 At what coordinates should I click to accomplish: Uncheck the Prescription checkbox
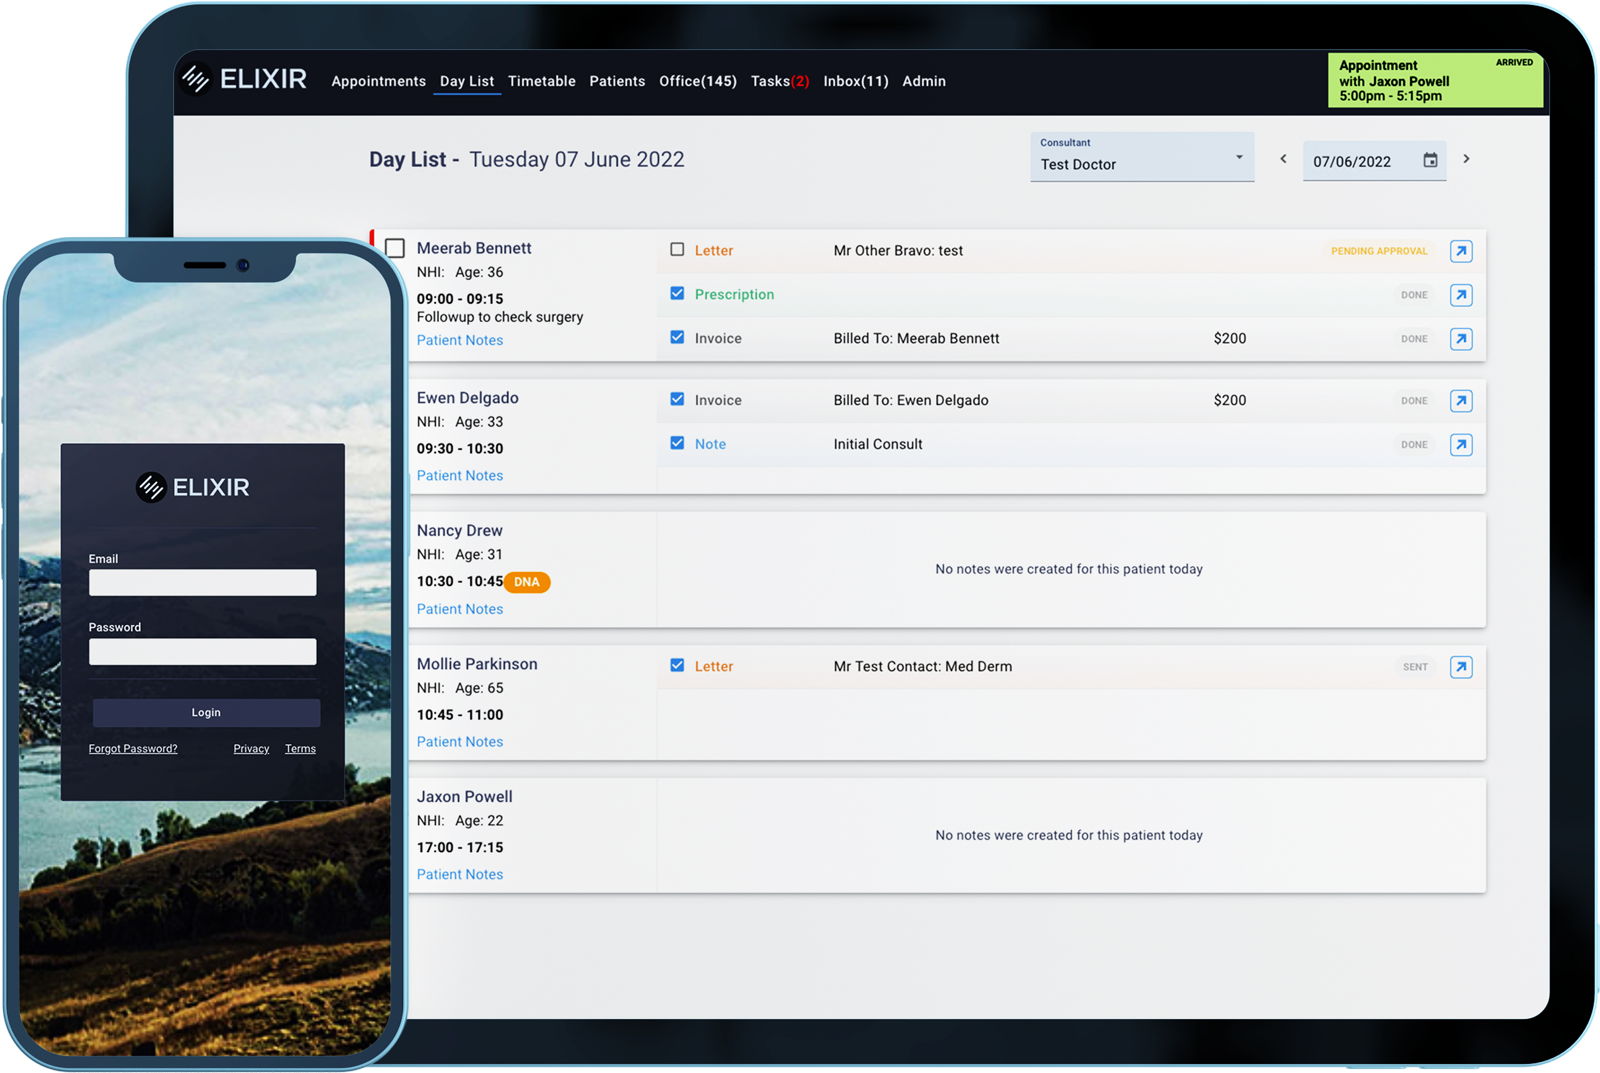pos(677,294)
